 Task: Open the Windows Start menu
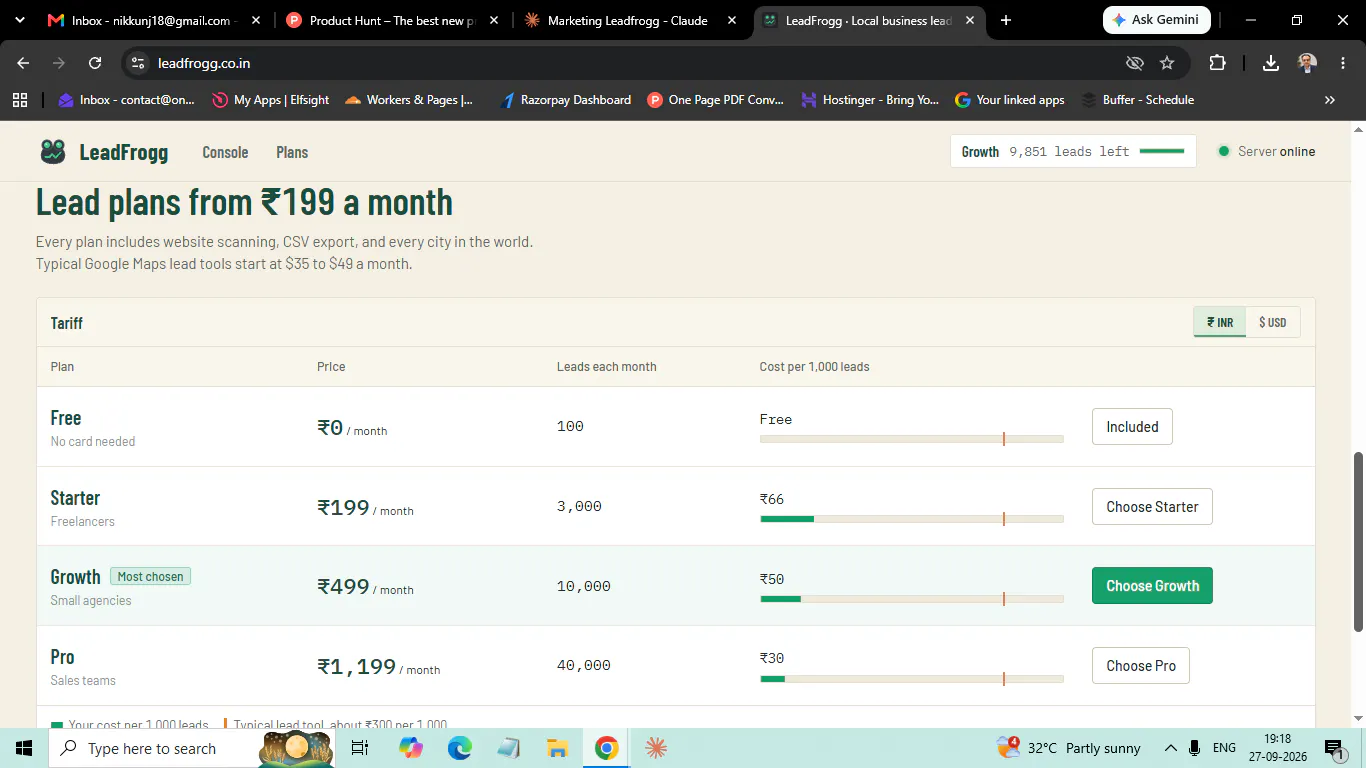tap(23, 748)
